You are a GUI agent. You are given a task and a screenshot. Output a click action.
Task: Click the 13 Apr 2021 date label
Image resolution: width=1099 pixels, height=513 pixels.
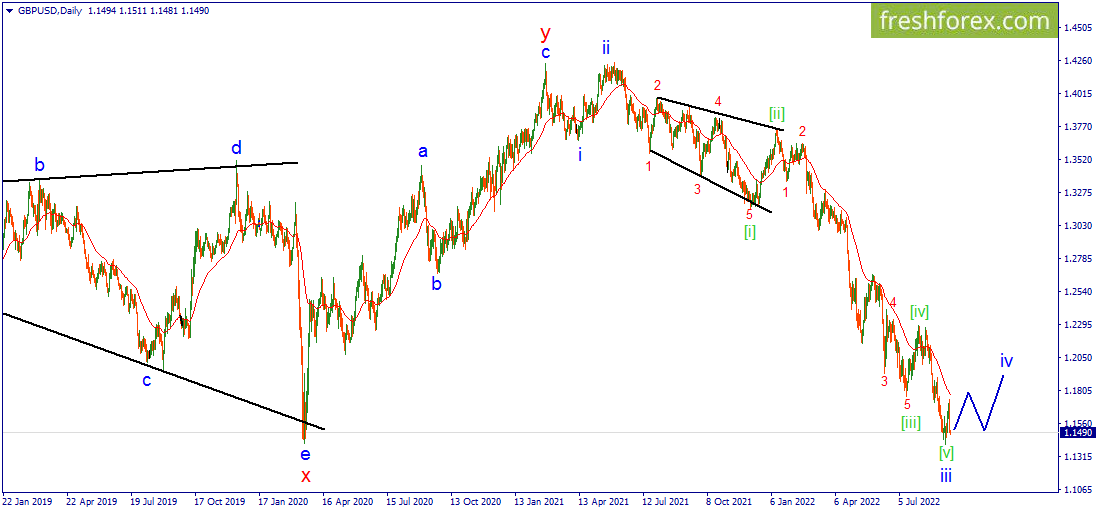[x=603, y=502]
